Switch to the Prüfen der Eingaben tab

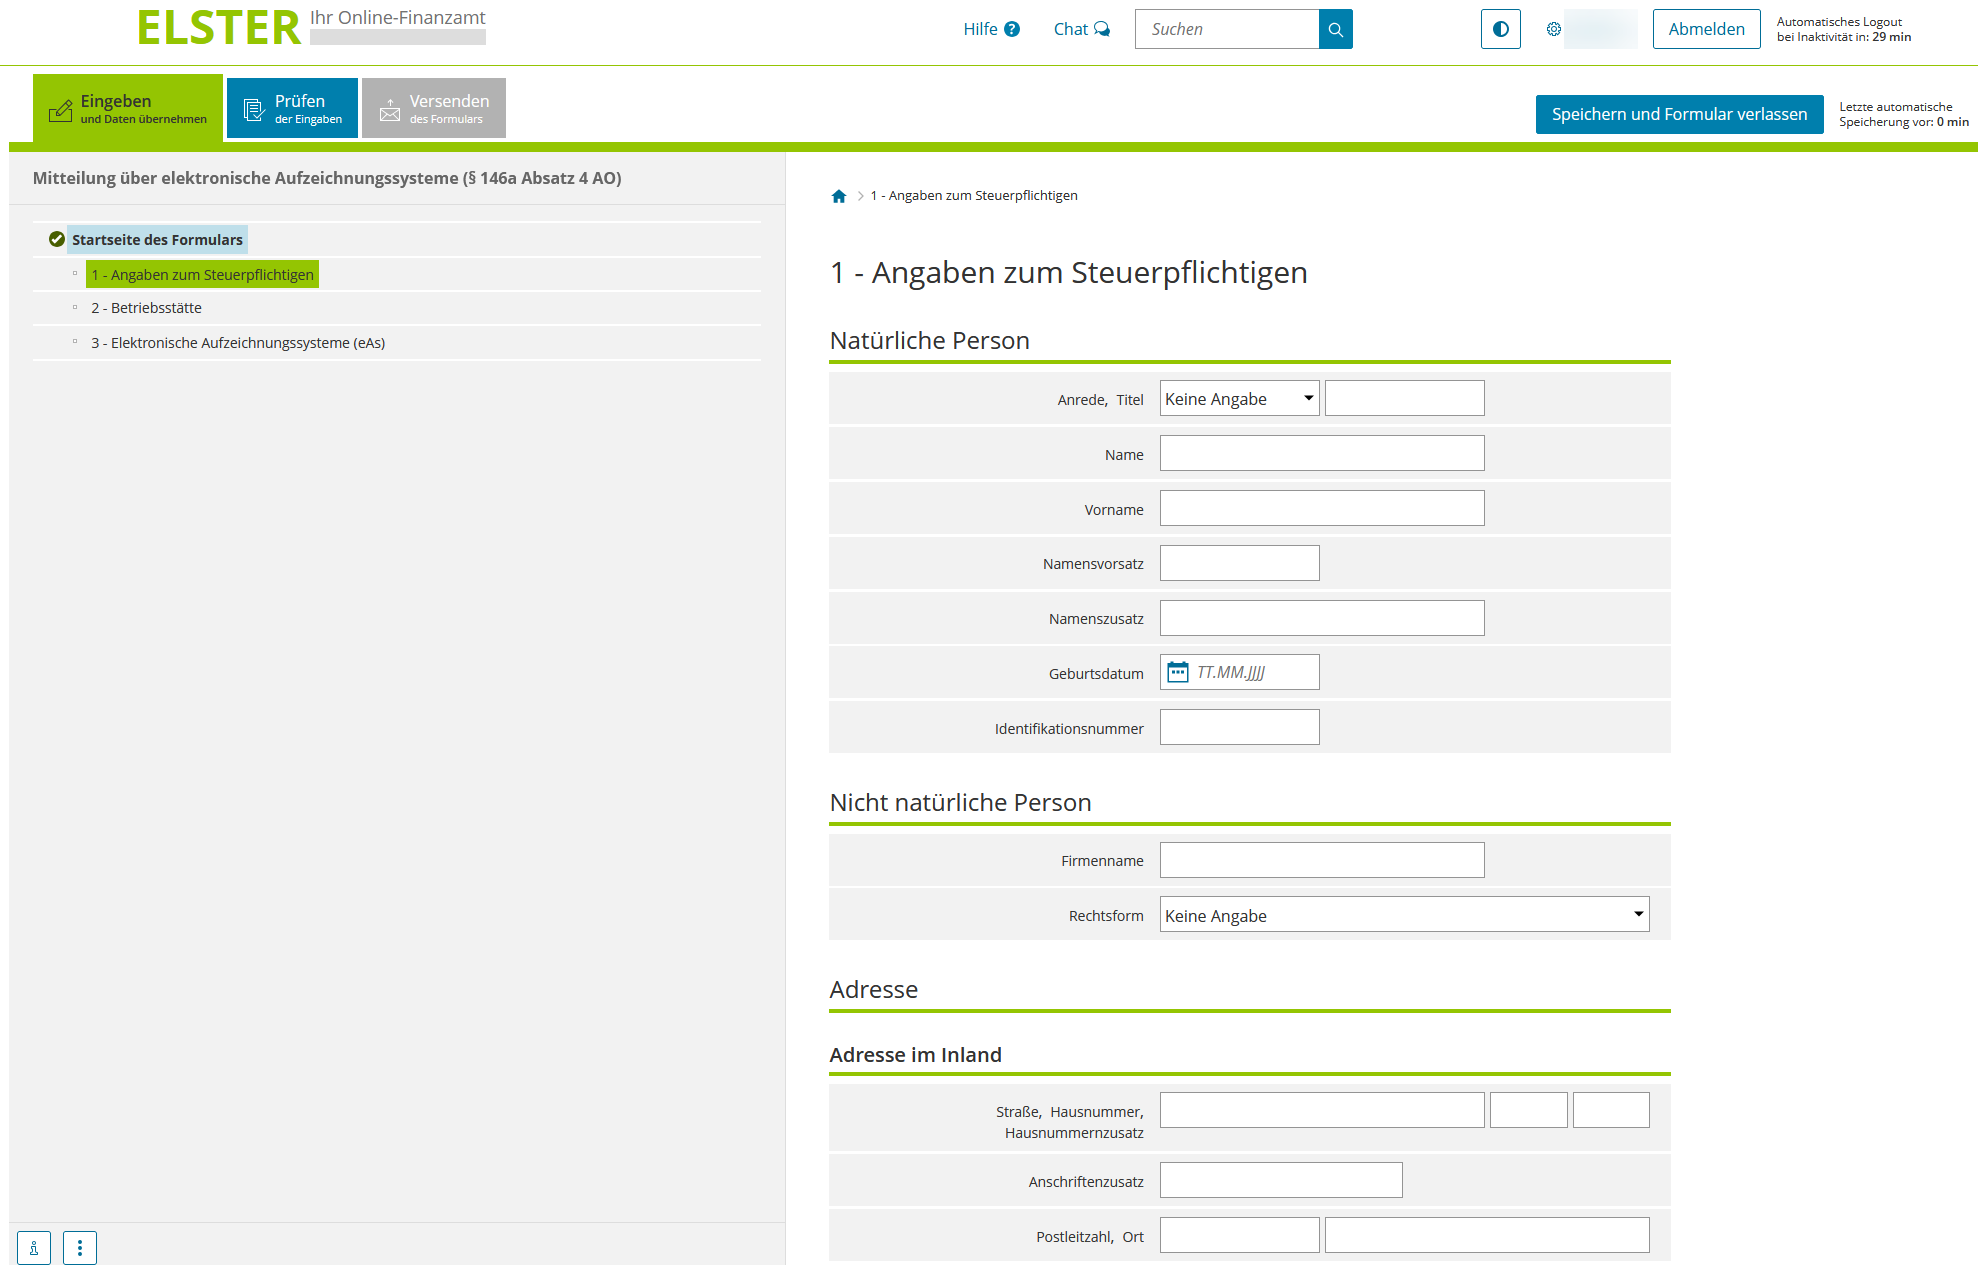click(292, 108)
